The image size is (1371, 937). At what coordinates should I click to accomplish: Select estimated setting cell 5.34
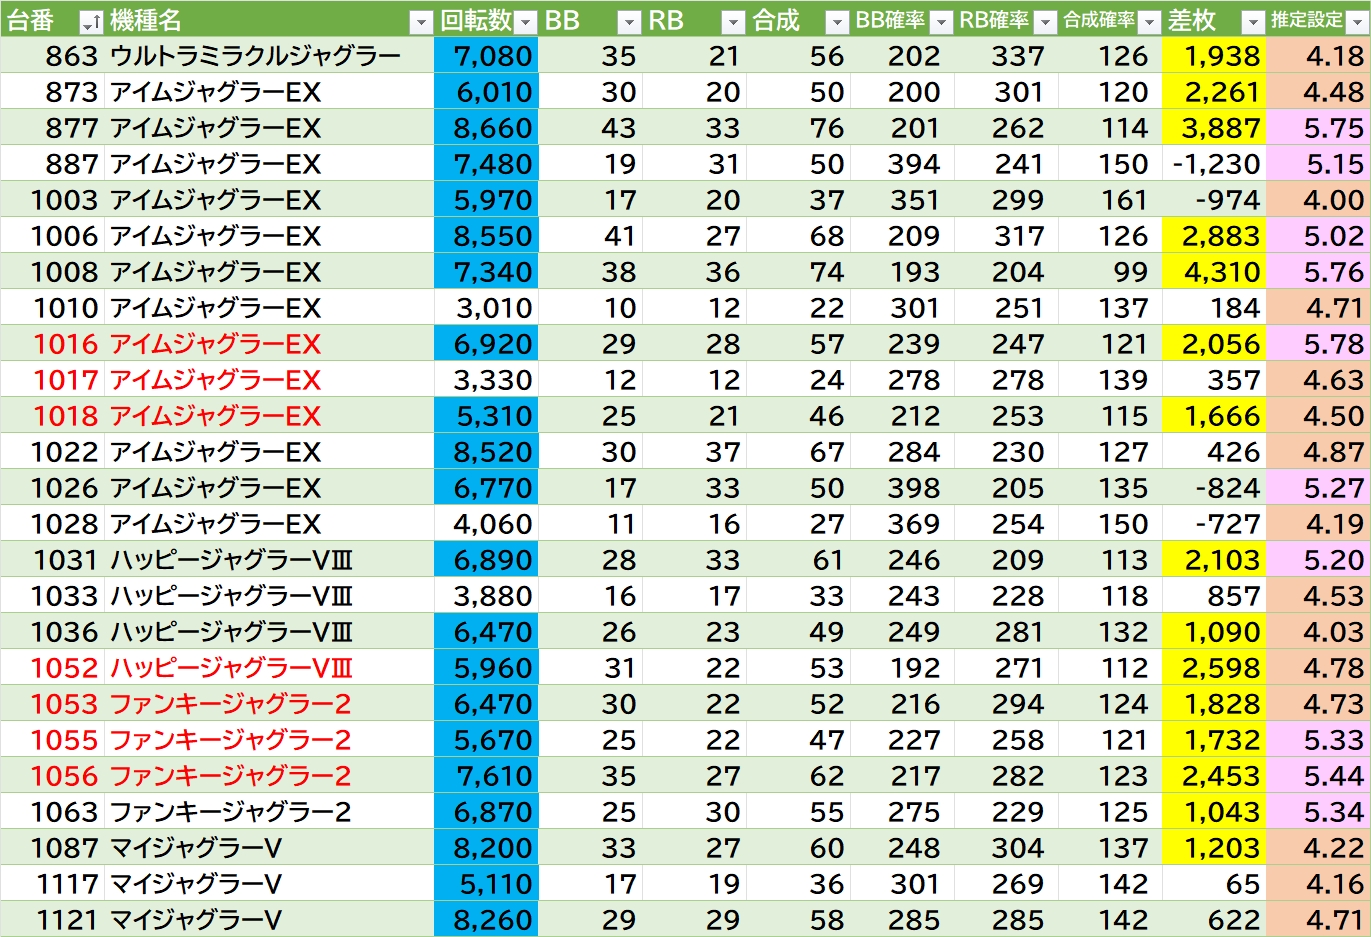(x=1318, y=812)
